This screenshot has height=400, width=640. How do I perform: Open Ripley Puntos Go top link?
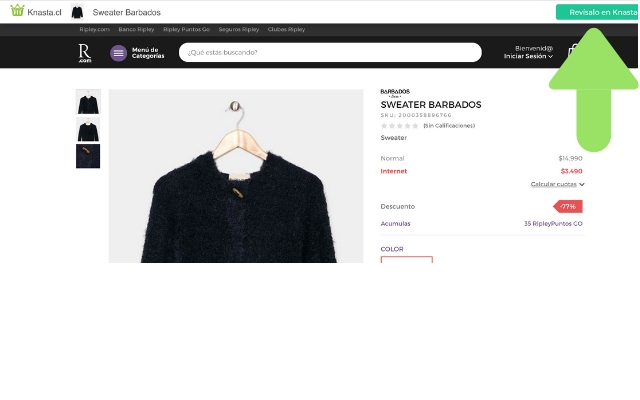187,29
